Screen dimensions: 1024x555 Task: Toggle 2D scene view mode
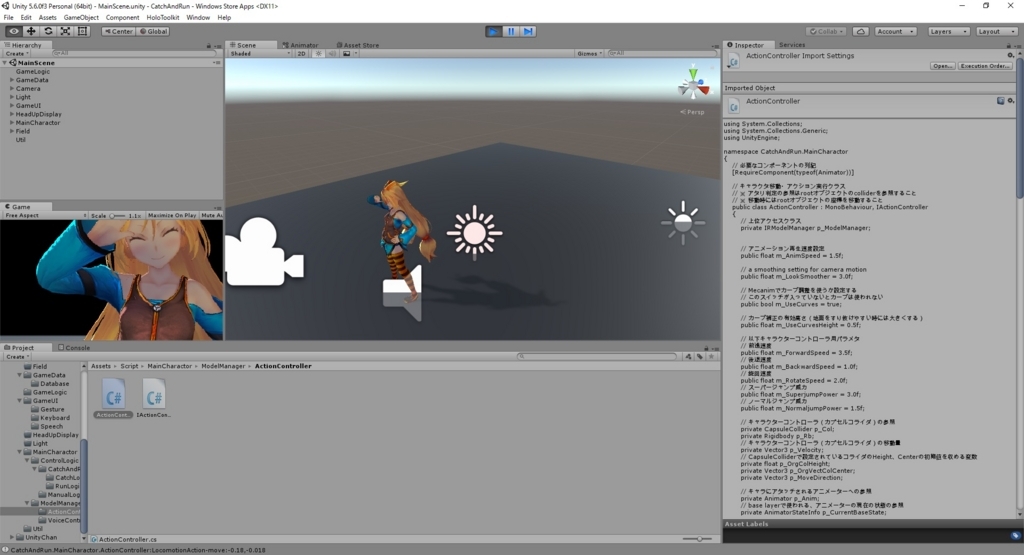(x=301, y=54)
